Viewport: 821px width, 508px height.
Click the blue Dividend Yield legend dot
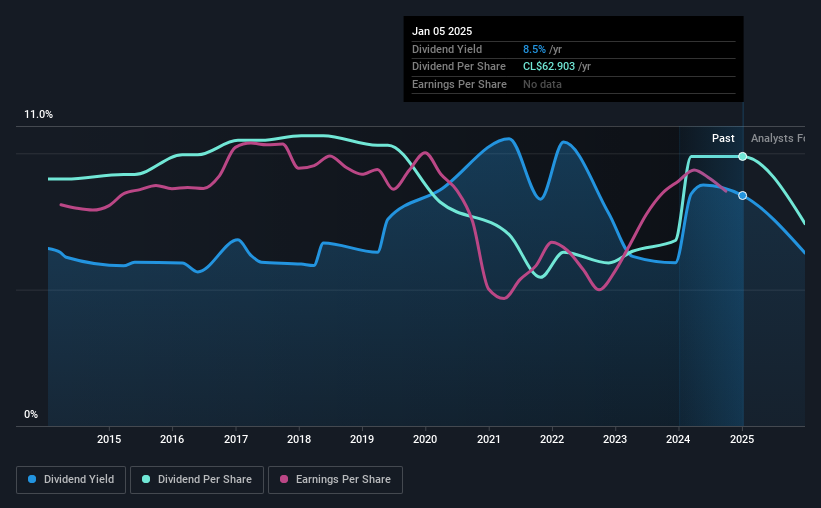(32, 479)
